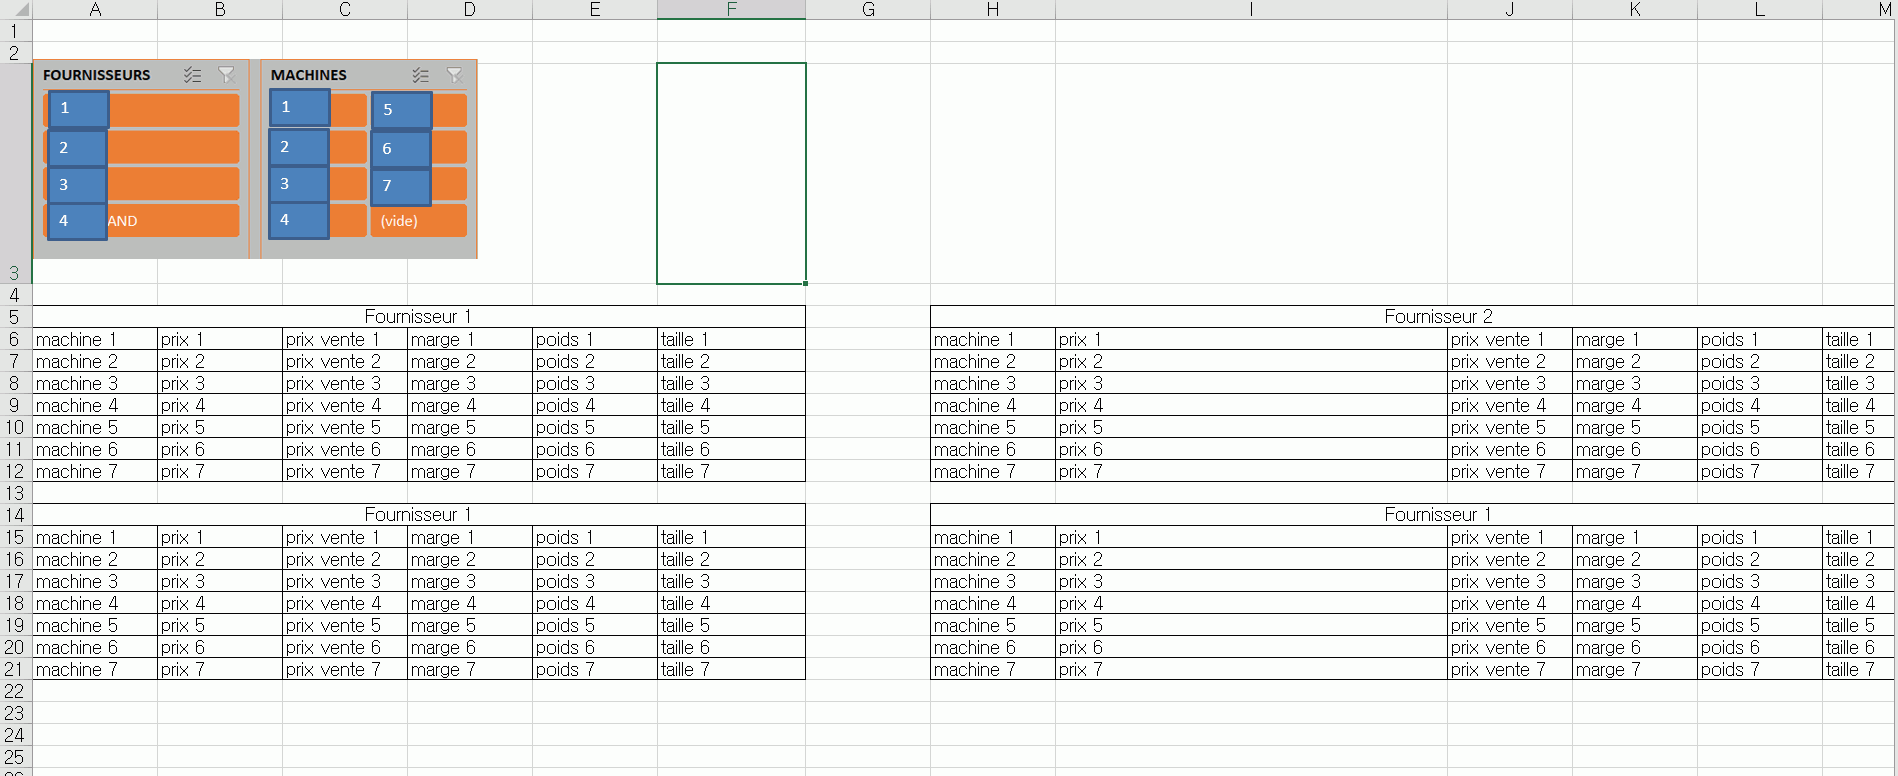The height and width of the screenshot is (776, 1898).
Task: Select column B header
Action: (x=220, y=9)
